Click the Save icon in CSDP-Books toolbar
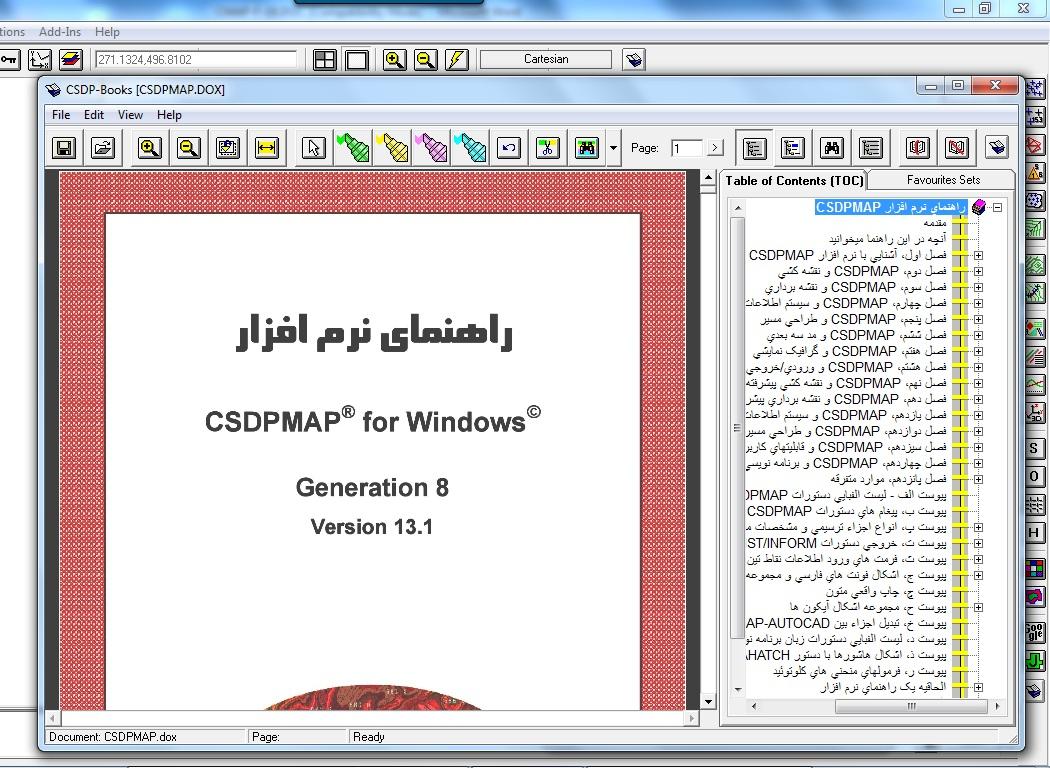 click(64, 148)
